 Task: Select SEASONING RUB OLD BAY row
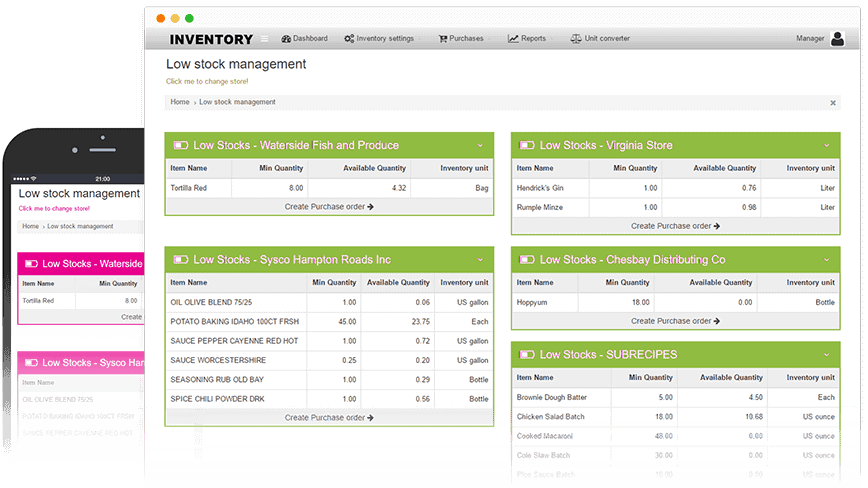pos(329,380)
